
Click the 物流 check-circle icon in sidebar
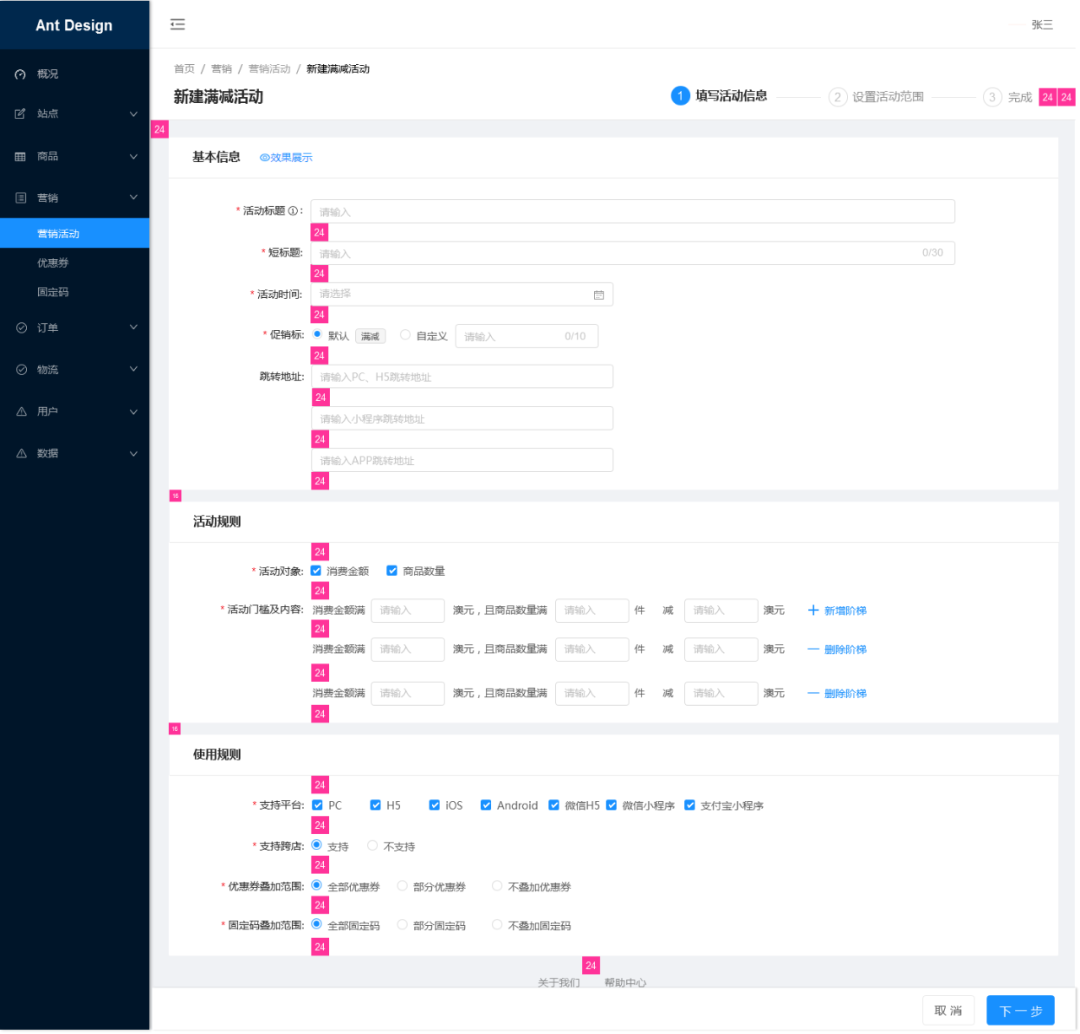click(x=21, y=370)
